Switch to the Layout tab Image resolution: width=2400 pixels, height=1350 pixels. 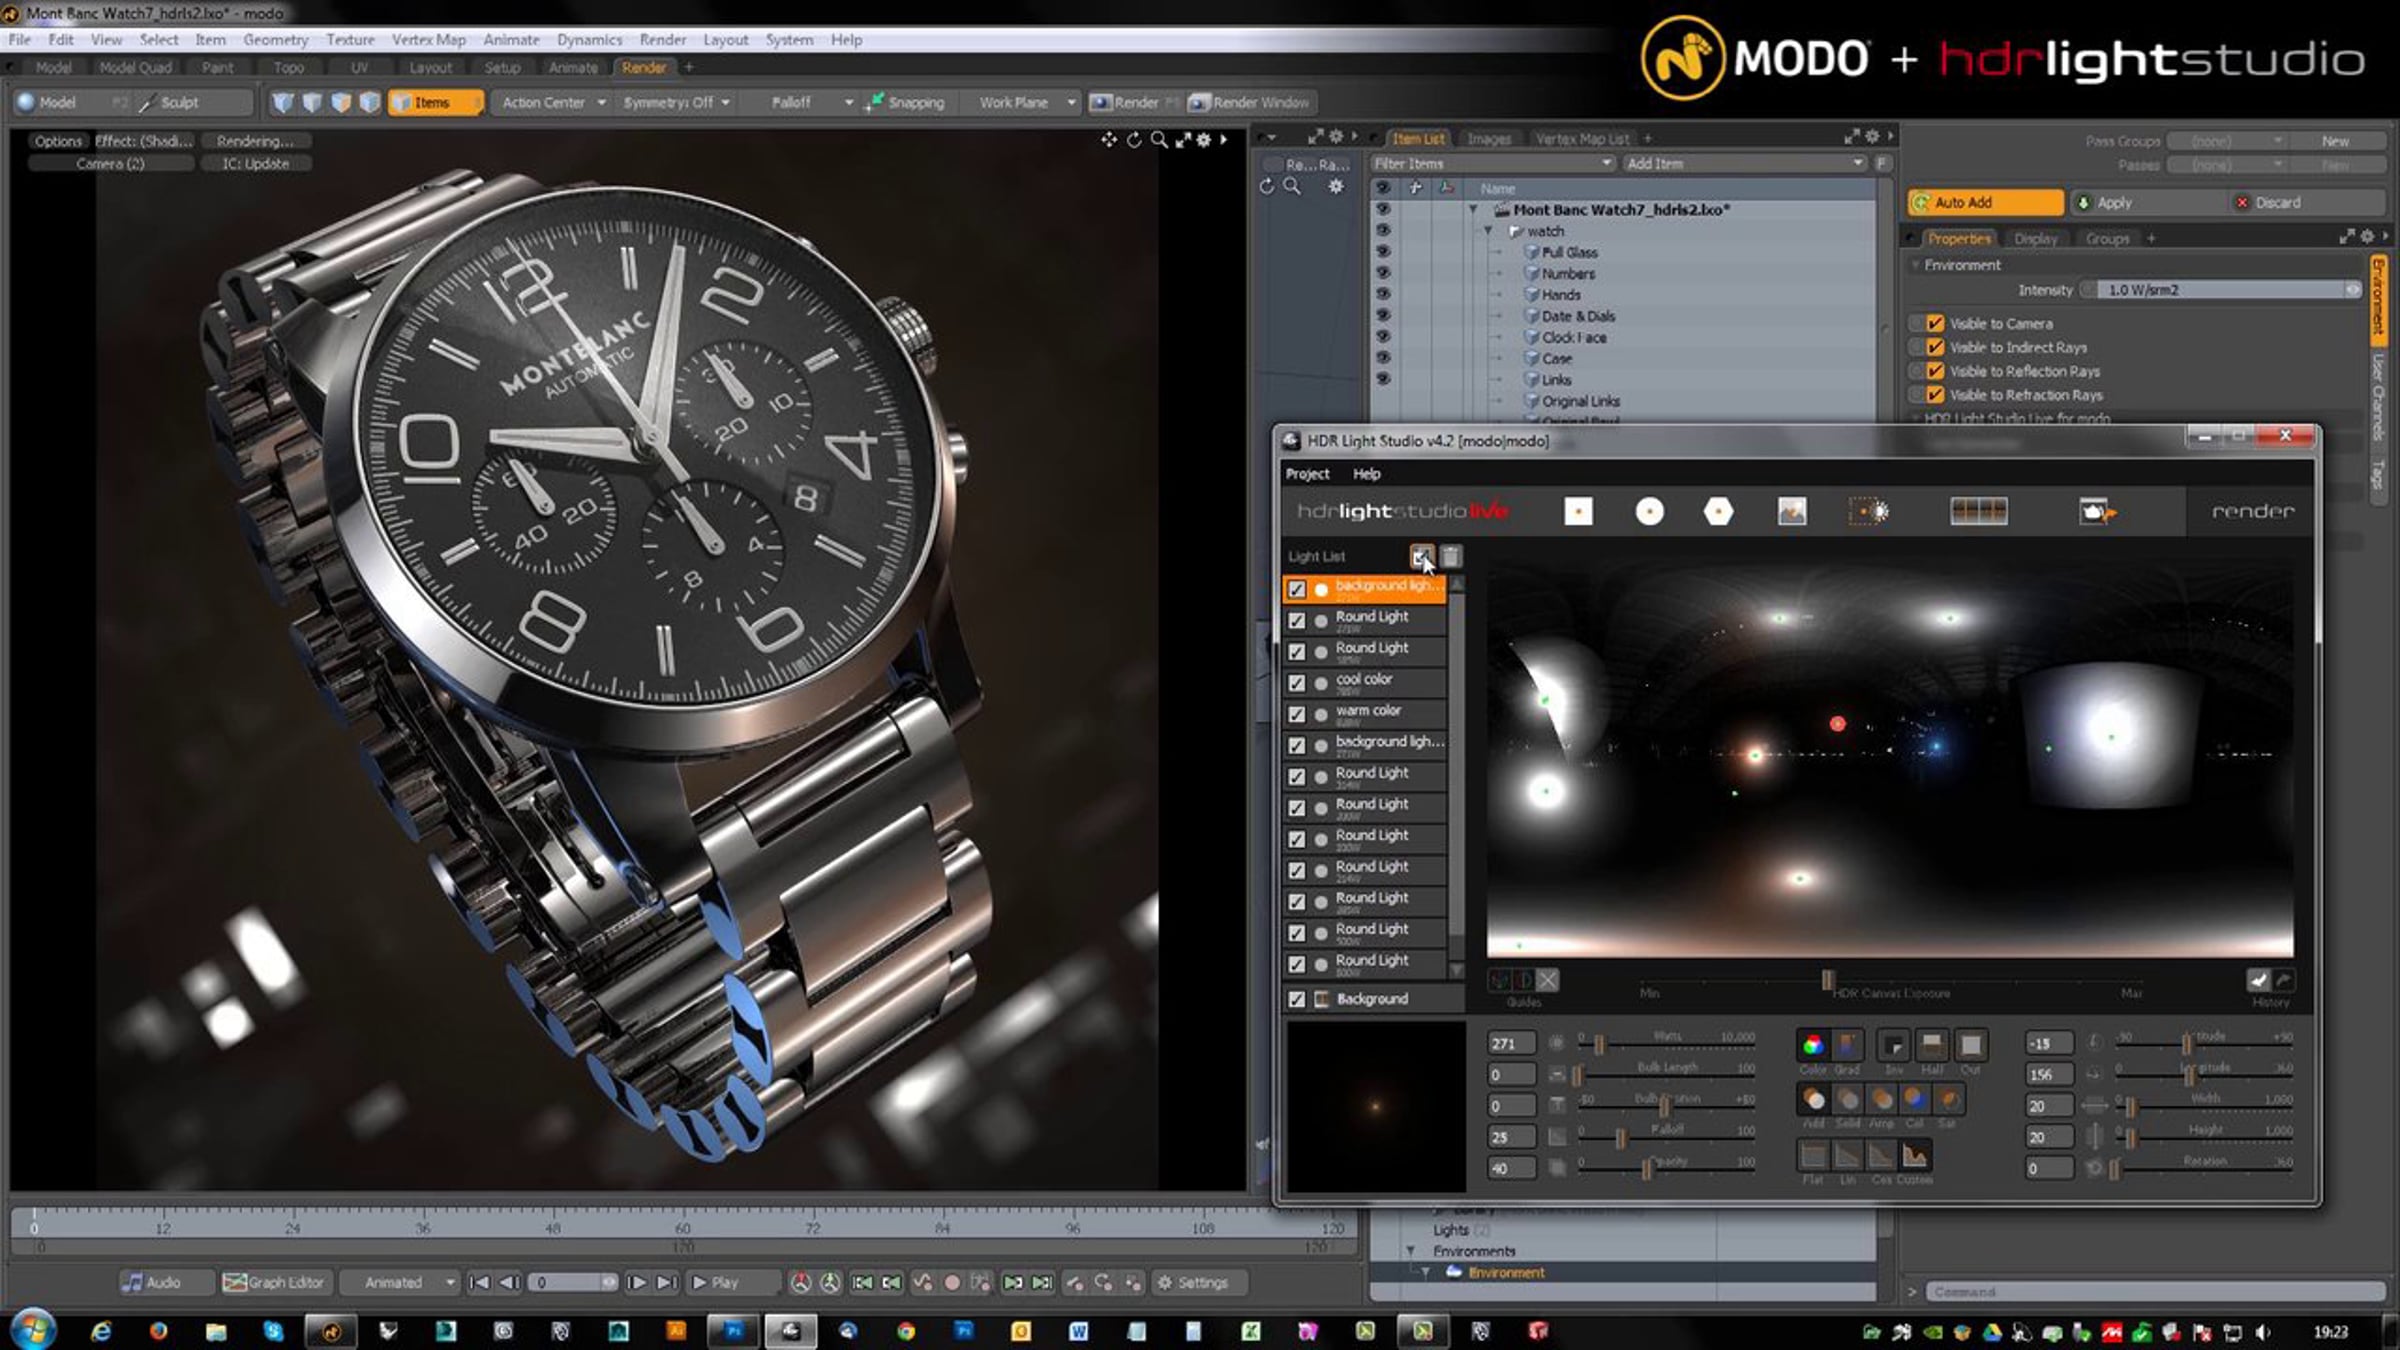(x=431, y=68)
